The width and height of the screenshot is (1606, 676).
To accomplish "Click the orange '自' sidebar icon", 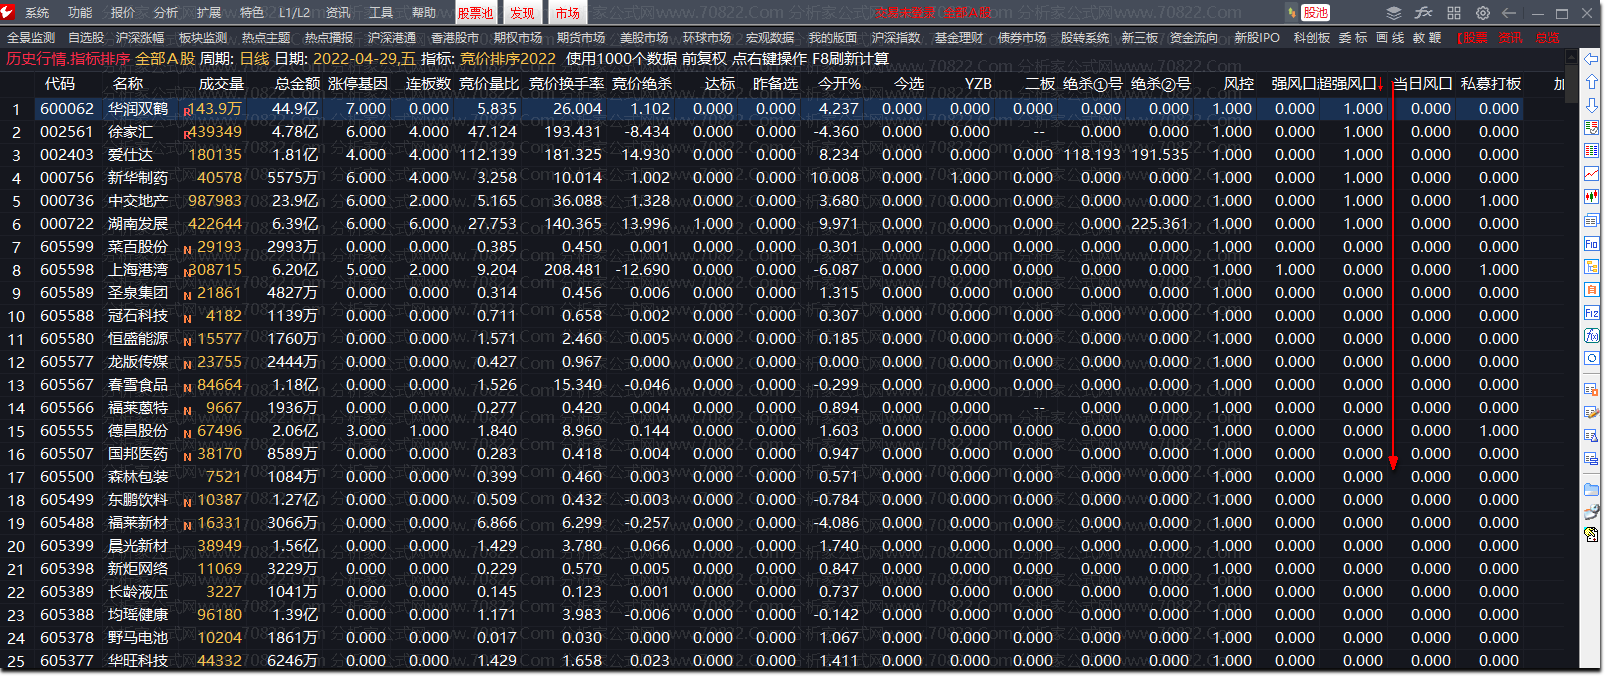I will point(1591,289).
